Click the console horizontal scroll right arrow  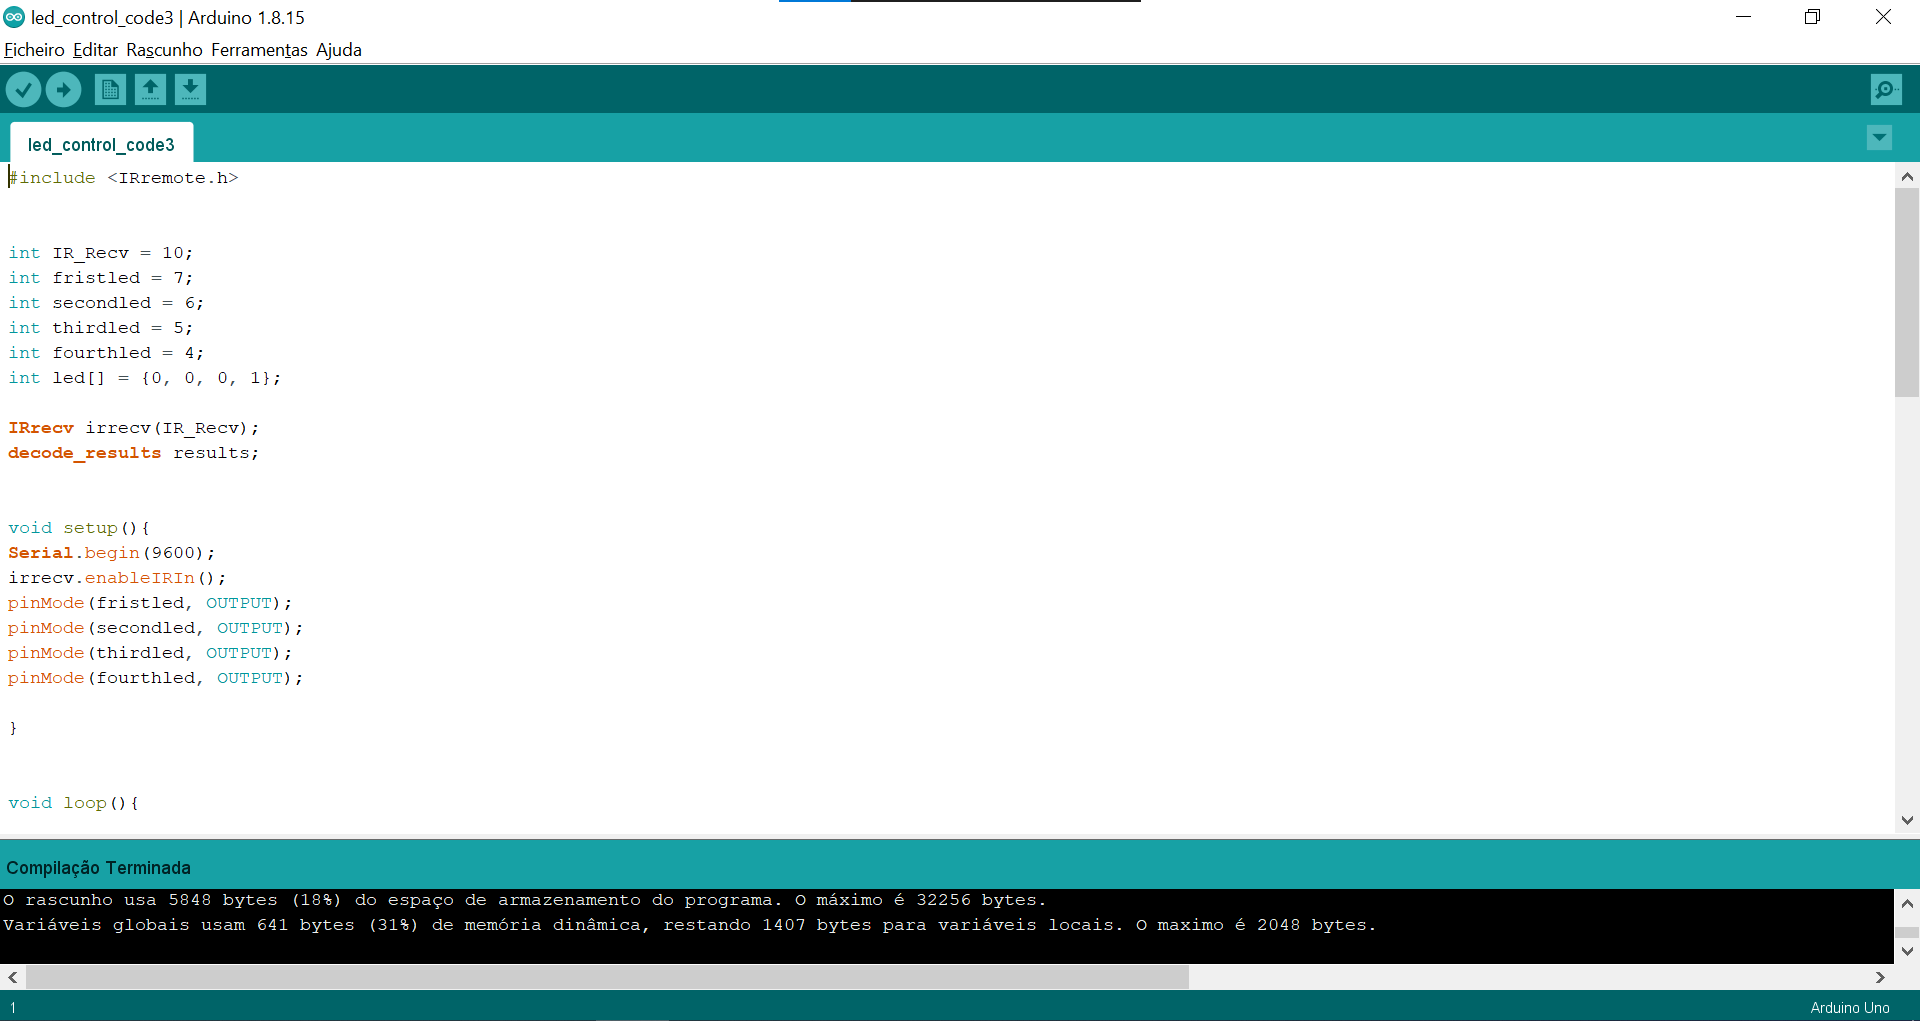coord(1880,977)
